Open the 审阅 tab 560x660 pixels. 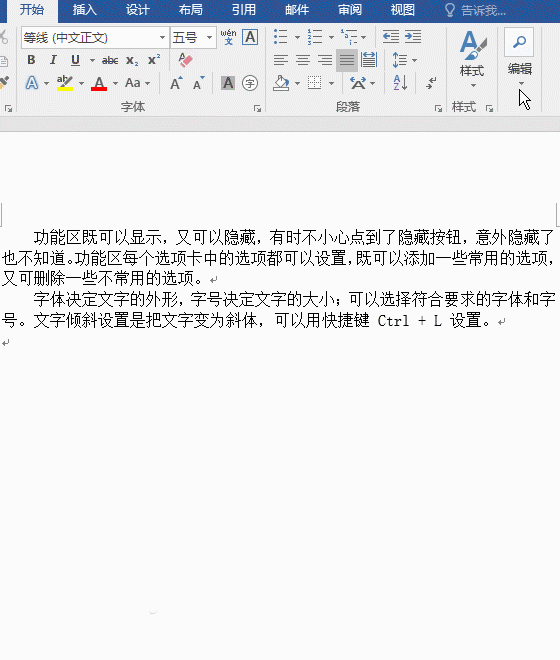[350, 10]
